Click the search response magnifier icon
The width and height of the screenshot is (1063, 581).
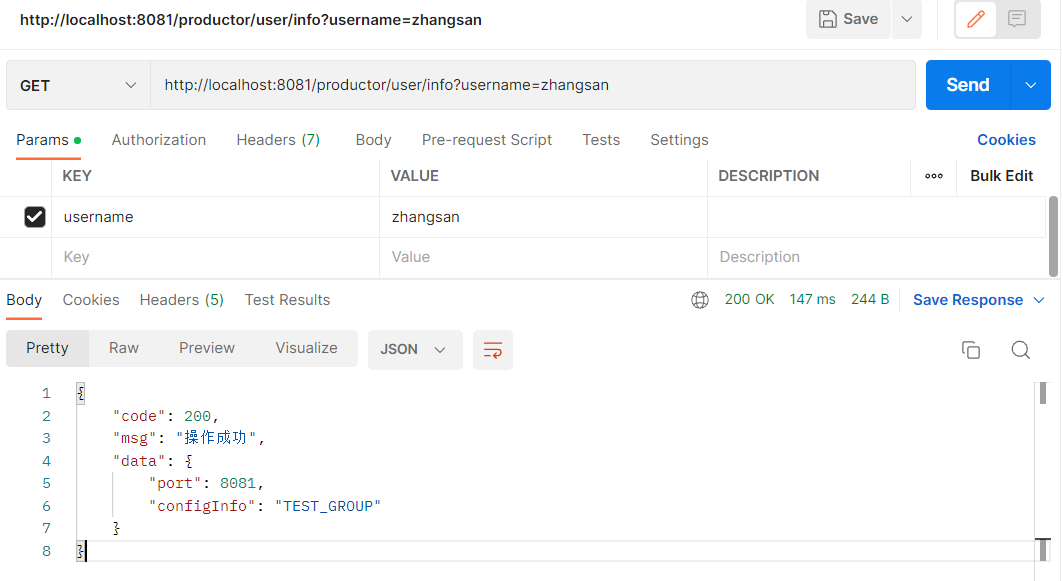coord(1020,350)
